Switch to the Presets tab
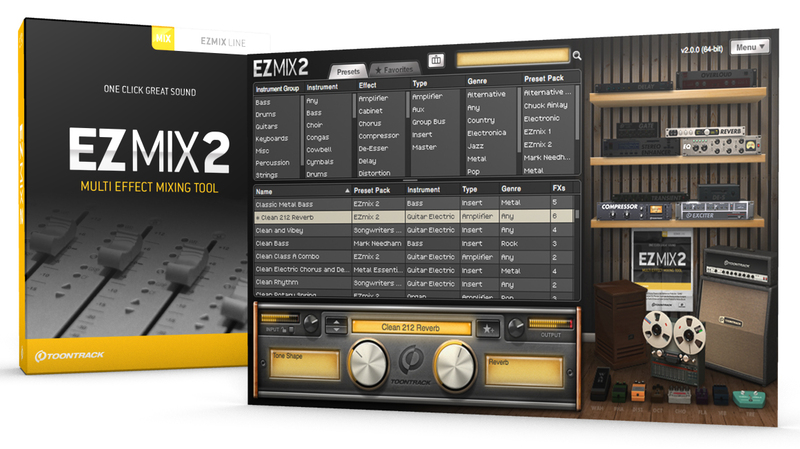The image size is (800, 449). point(348,71)
